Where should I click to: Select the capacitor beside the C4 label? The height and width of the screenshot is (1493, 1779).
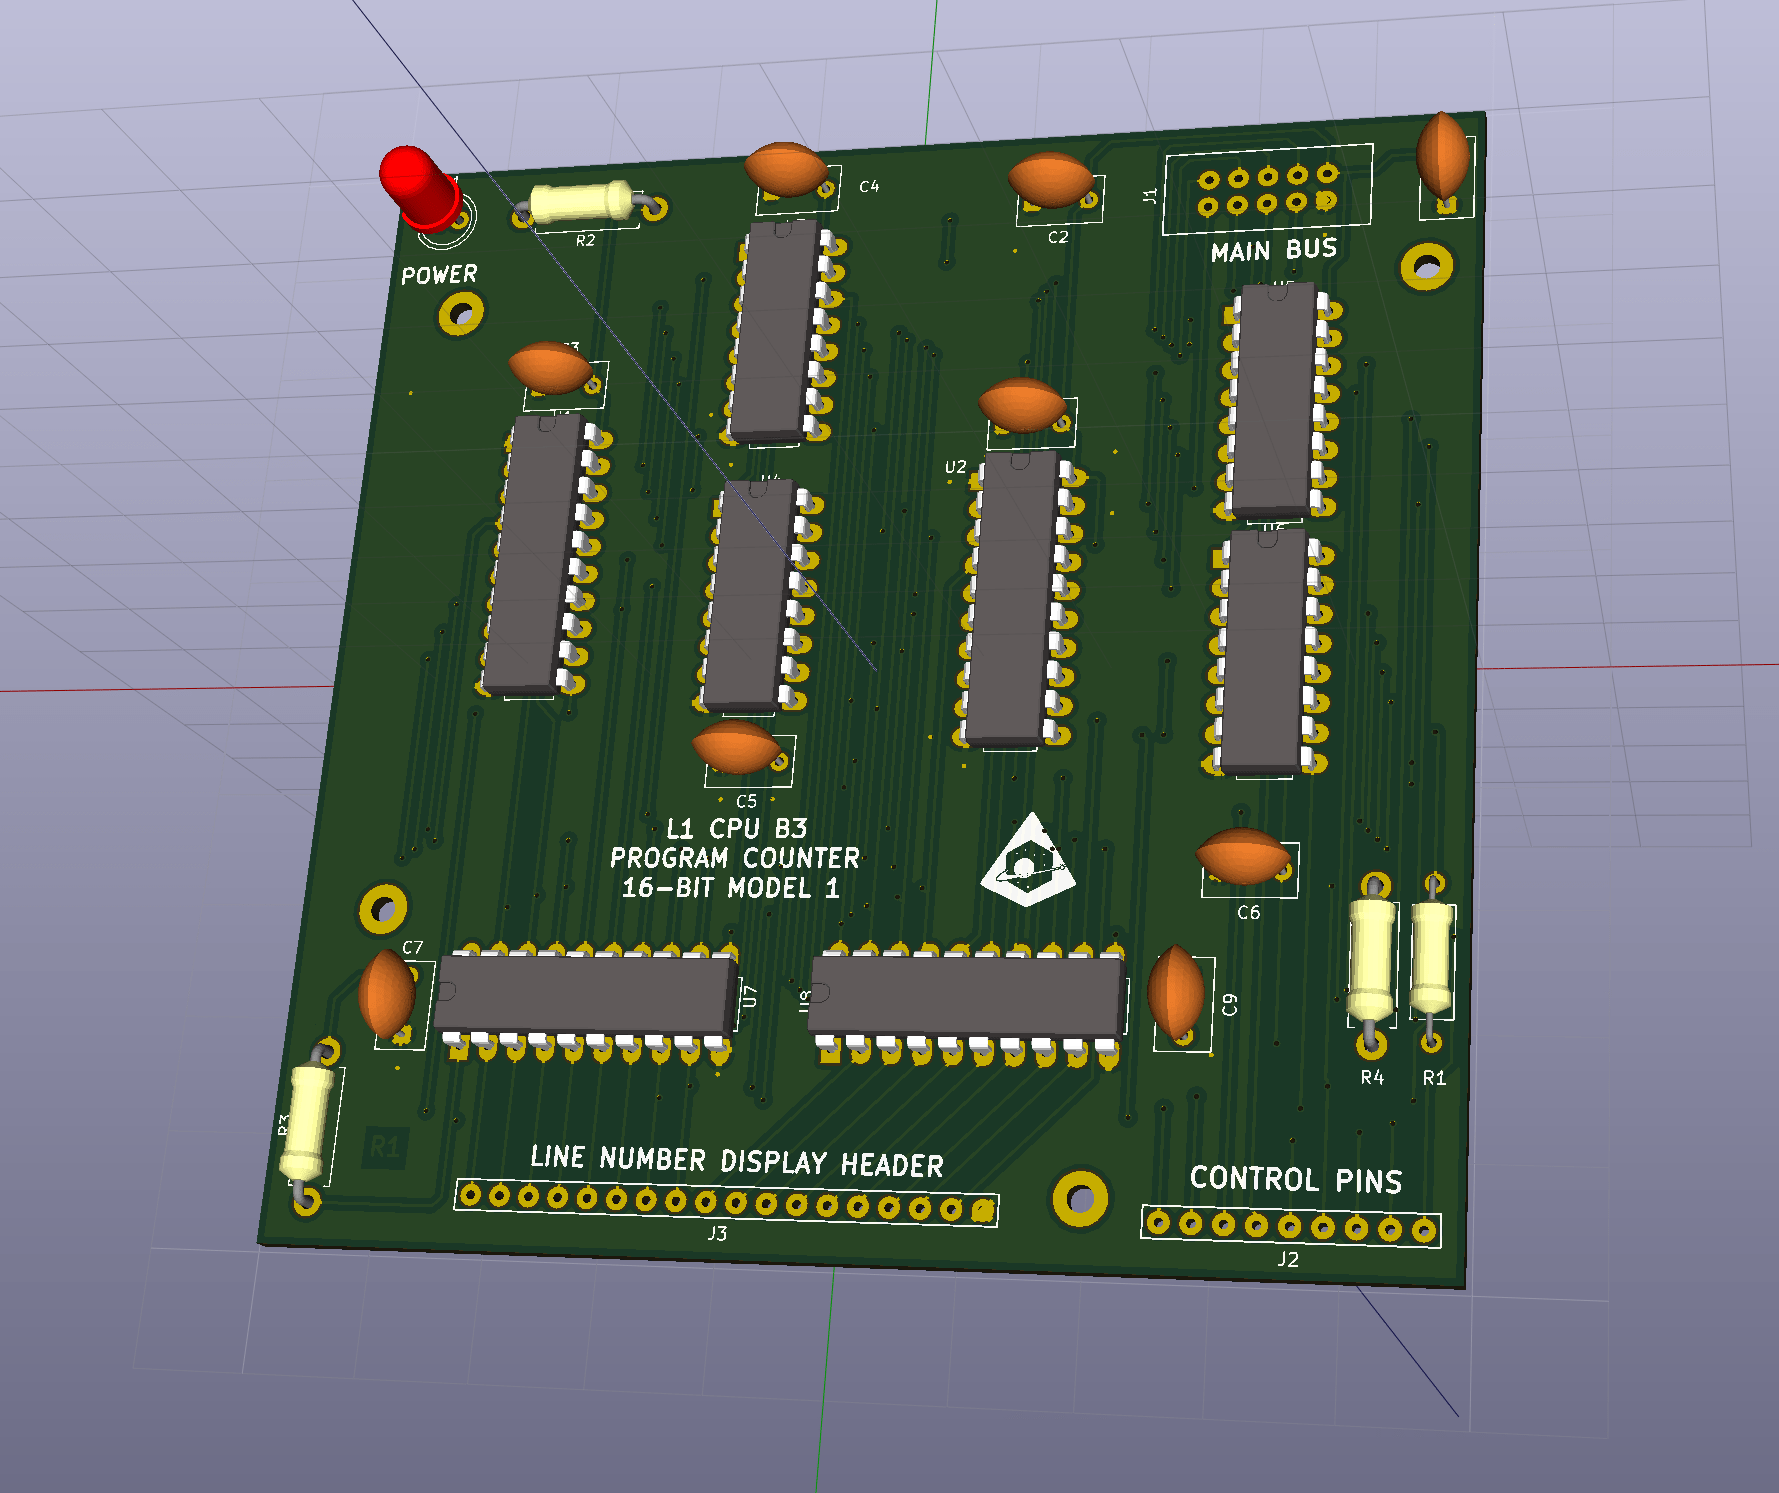(x=786, y=169)
